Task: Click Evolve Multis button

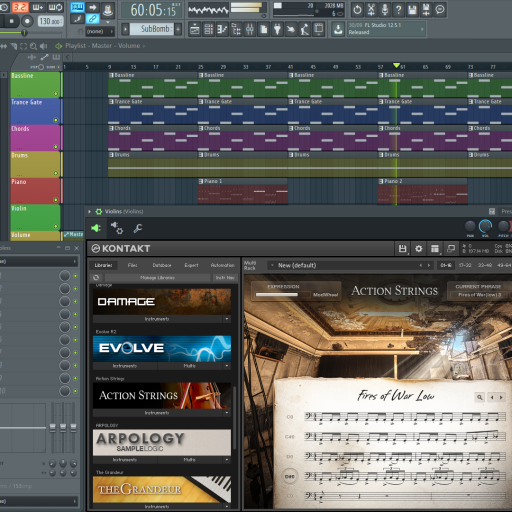Action: (x=189, y=366)
